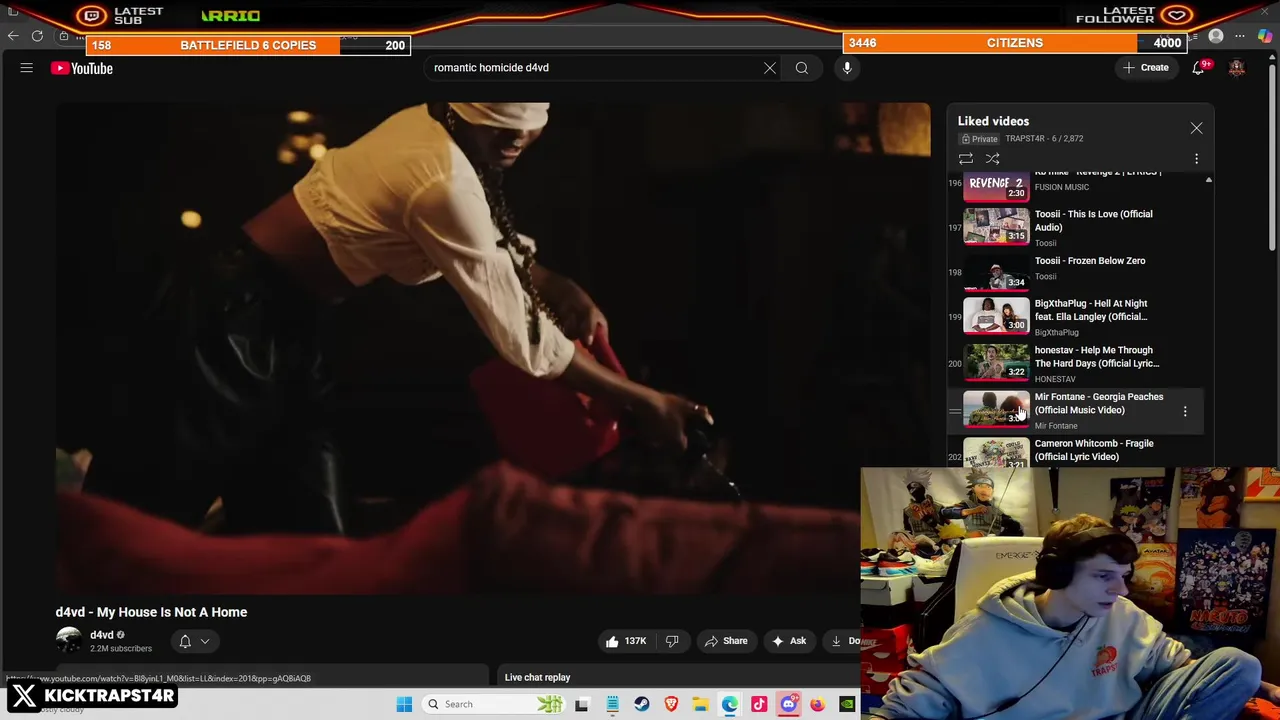The image size is (1280, 720).
Task: Close the Liked videos playlist panel
Action: (1196, 128)
